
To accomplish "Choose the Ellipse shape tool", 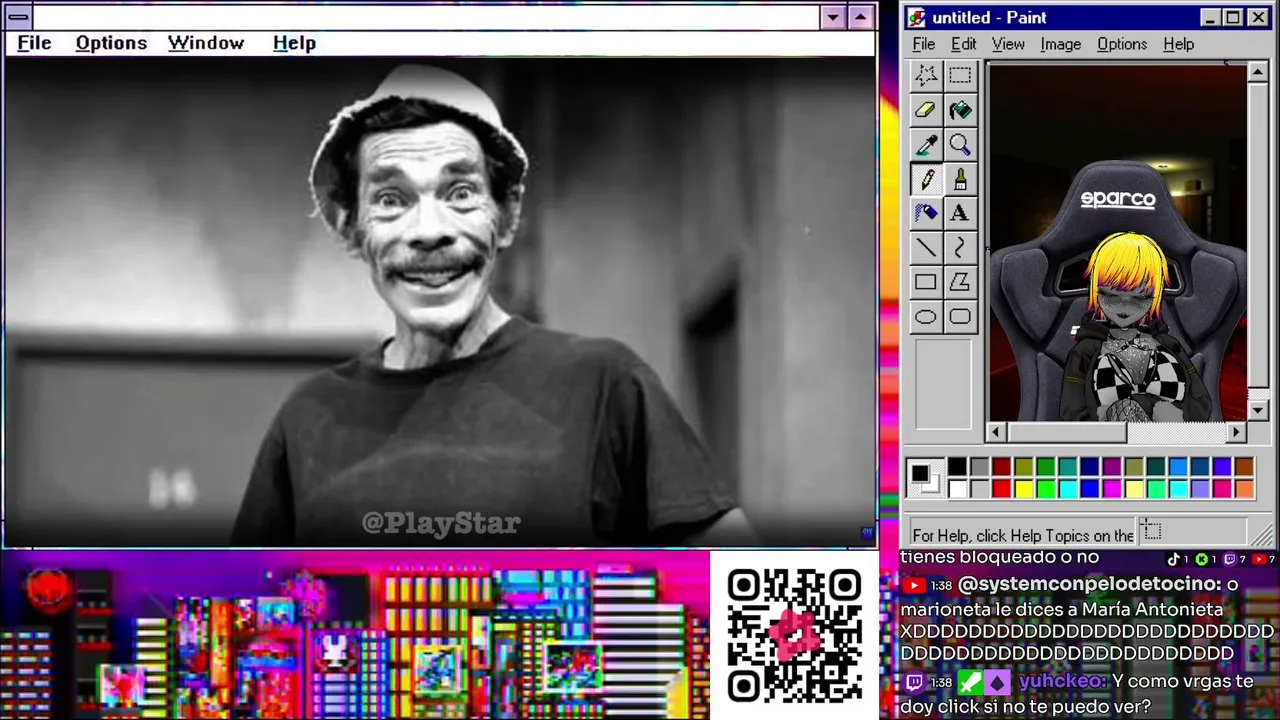I will 926,317.
